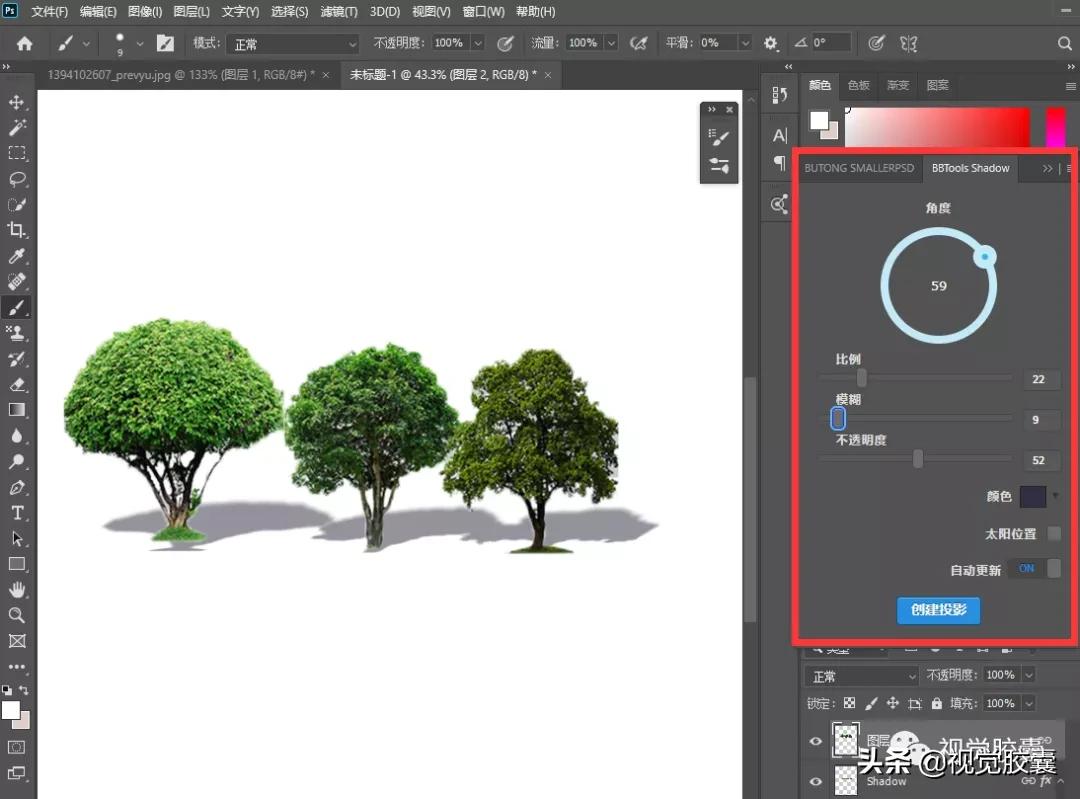Click the 比例 value input field

pyautogui.click(x=1039, y=379)
